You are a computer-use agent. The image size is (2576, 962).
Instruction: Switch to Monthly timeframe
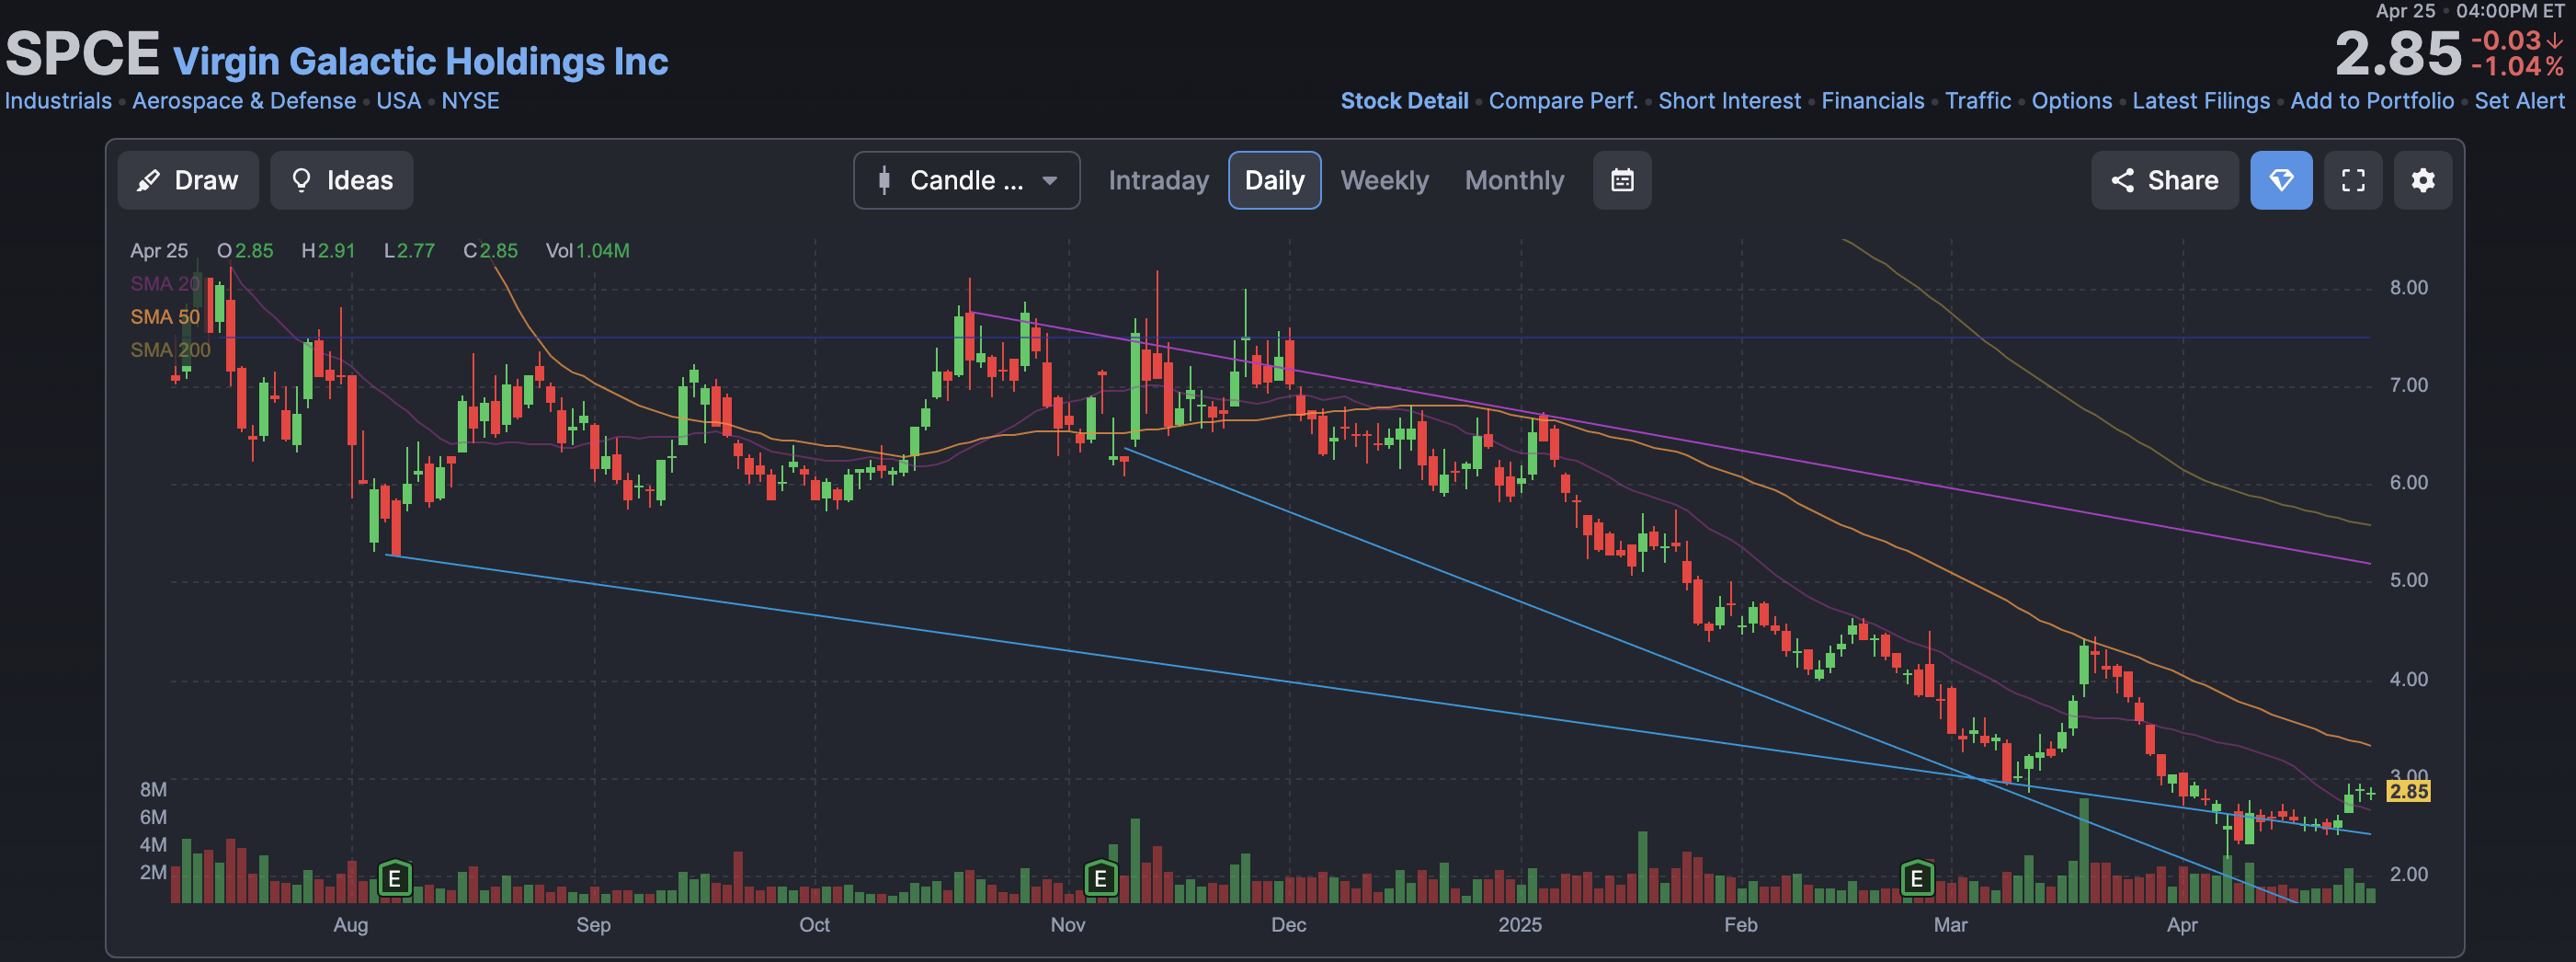point(1514,180)
